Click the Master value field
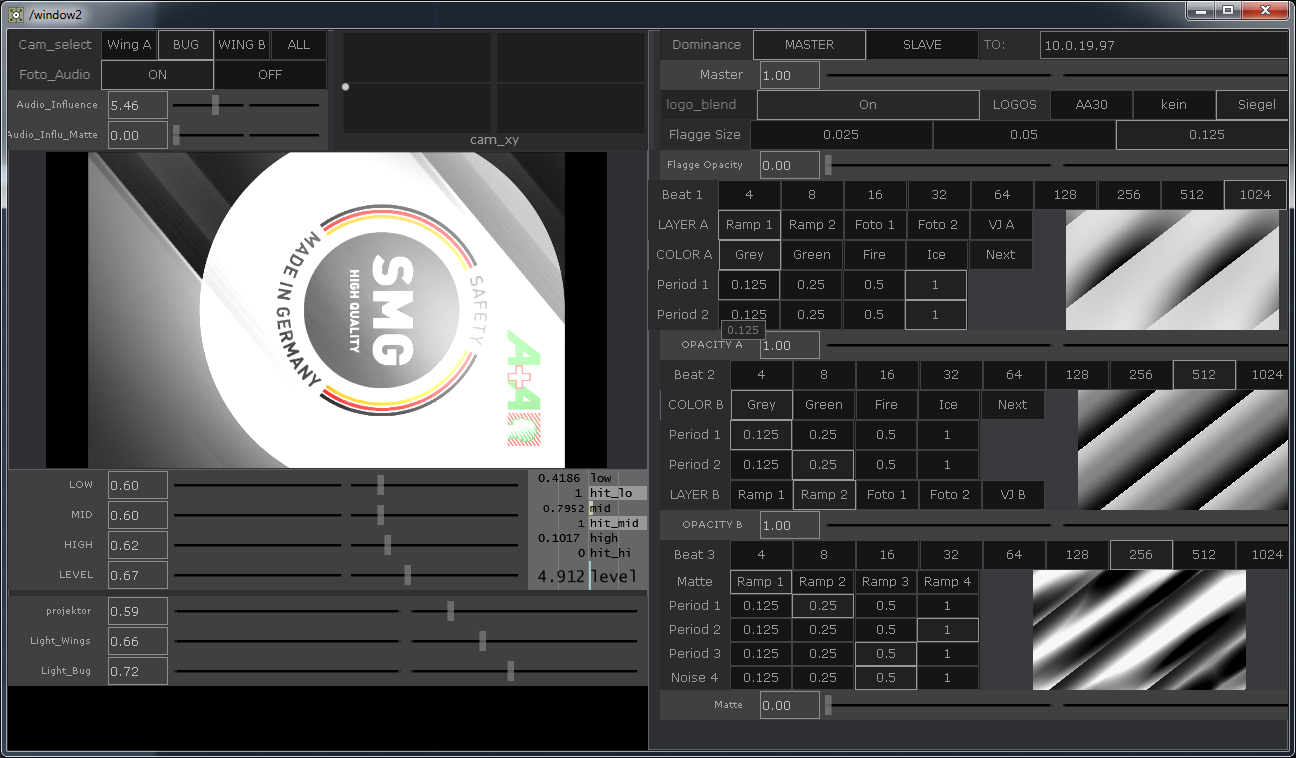The image size is (1296, 758). click(x=790, y=75)
